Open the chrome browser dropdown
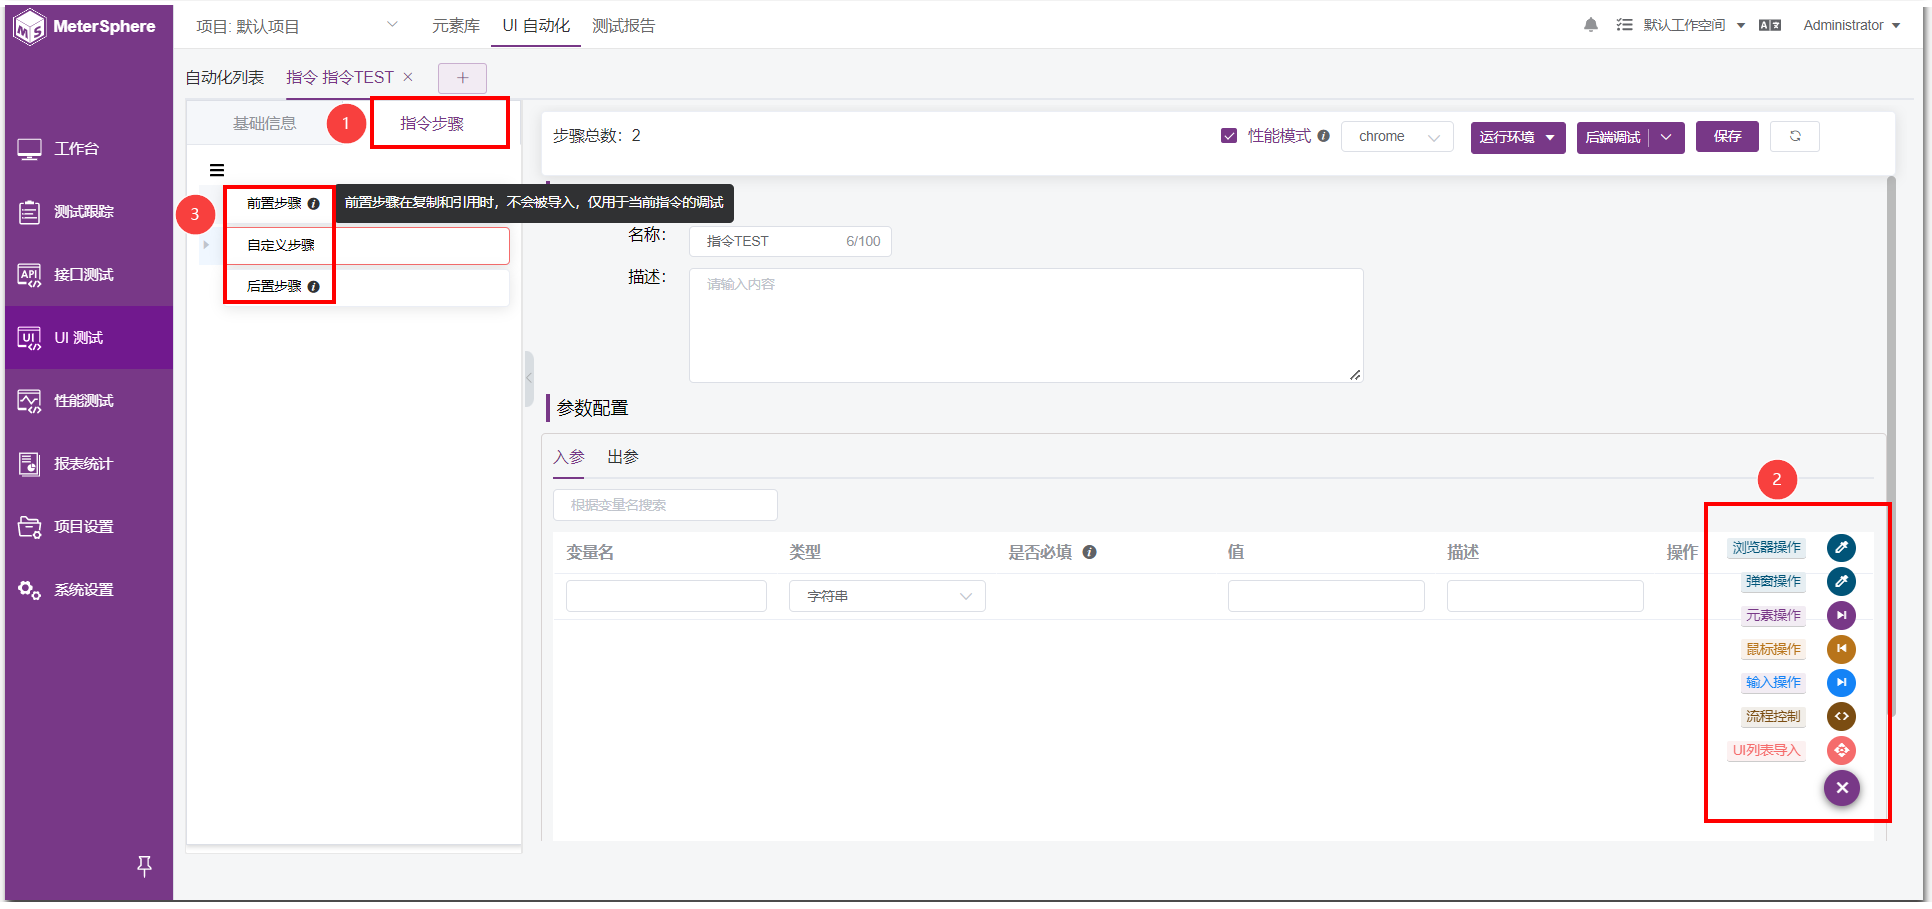The width and height of the screenshot is (1932, 909). pos(1398,137)
